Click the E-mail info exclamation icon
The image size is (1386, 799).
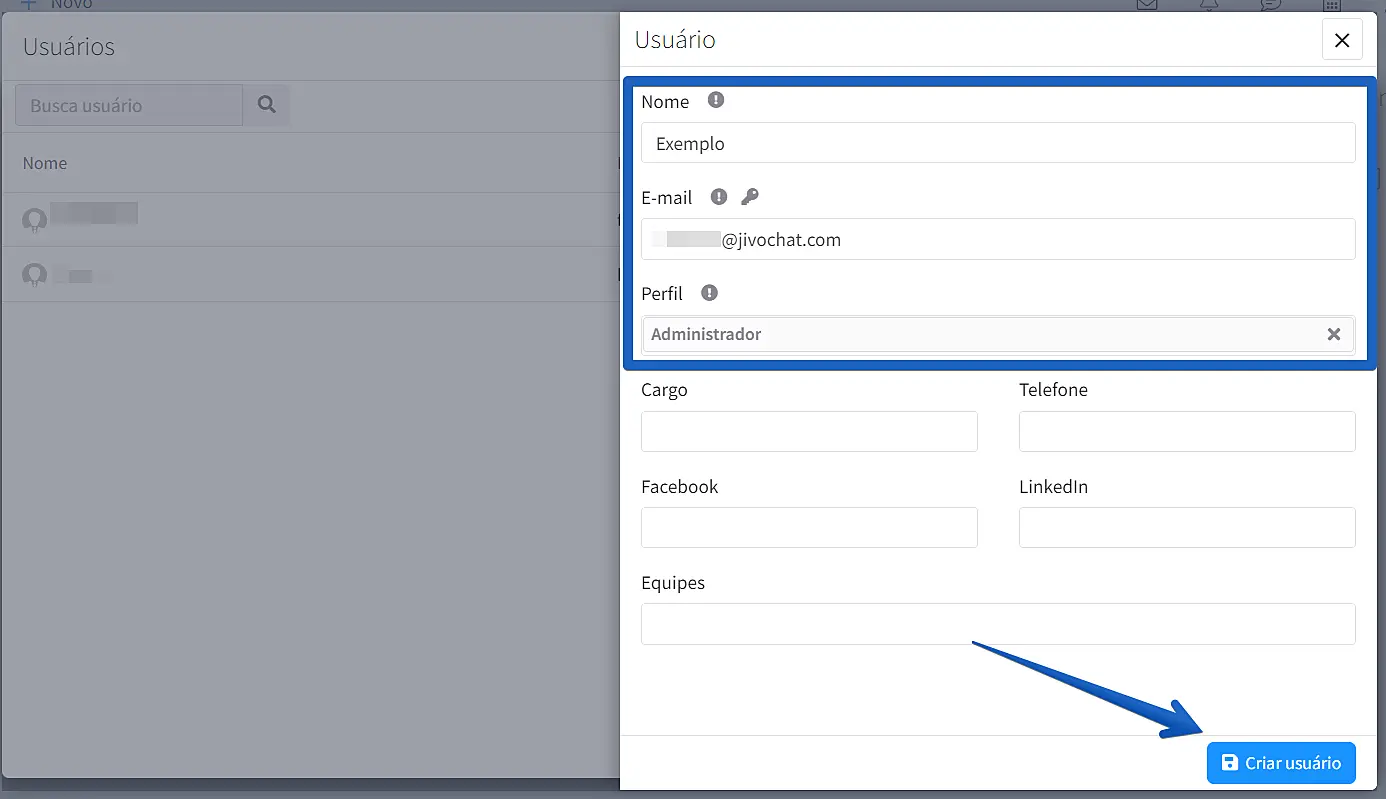coord(718,197)
